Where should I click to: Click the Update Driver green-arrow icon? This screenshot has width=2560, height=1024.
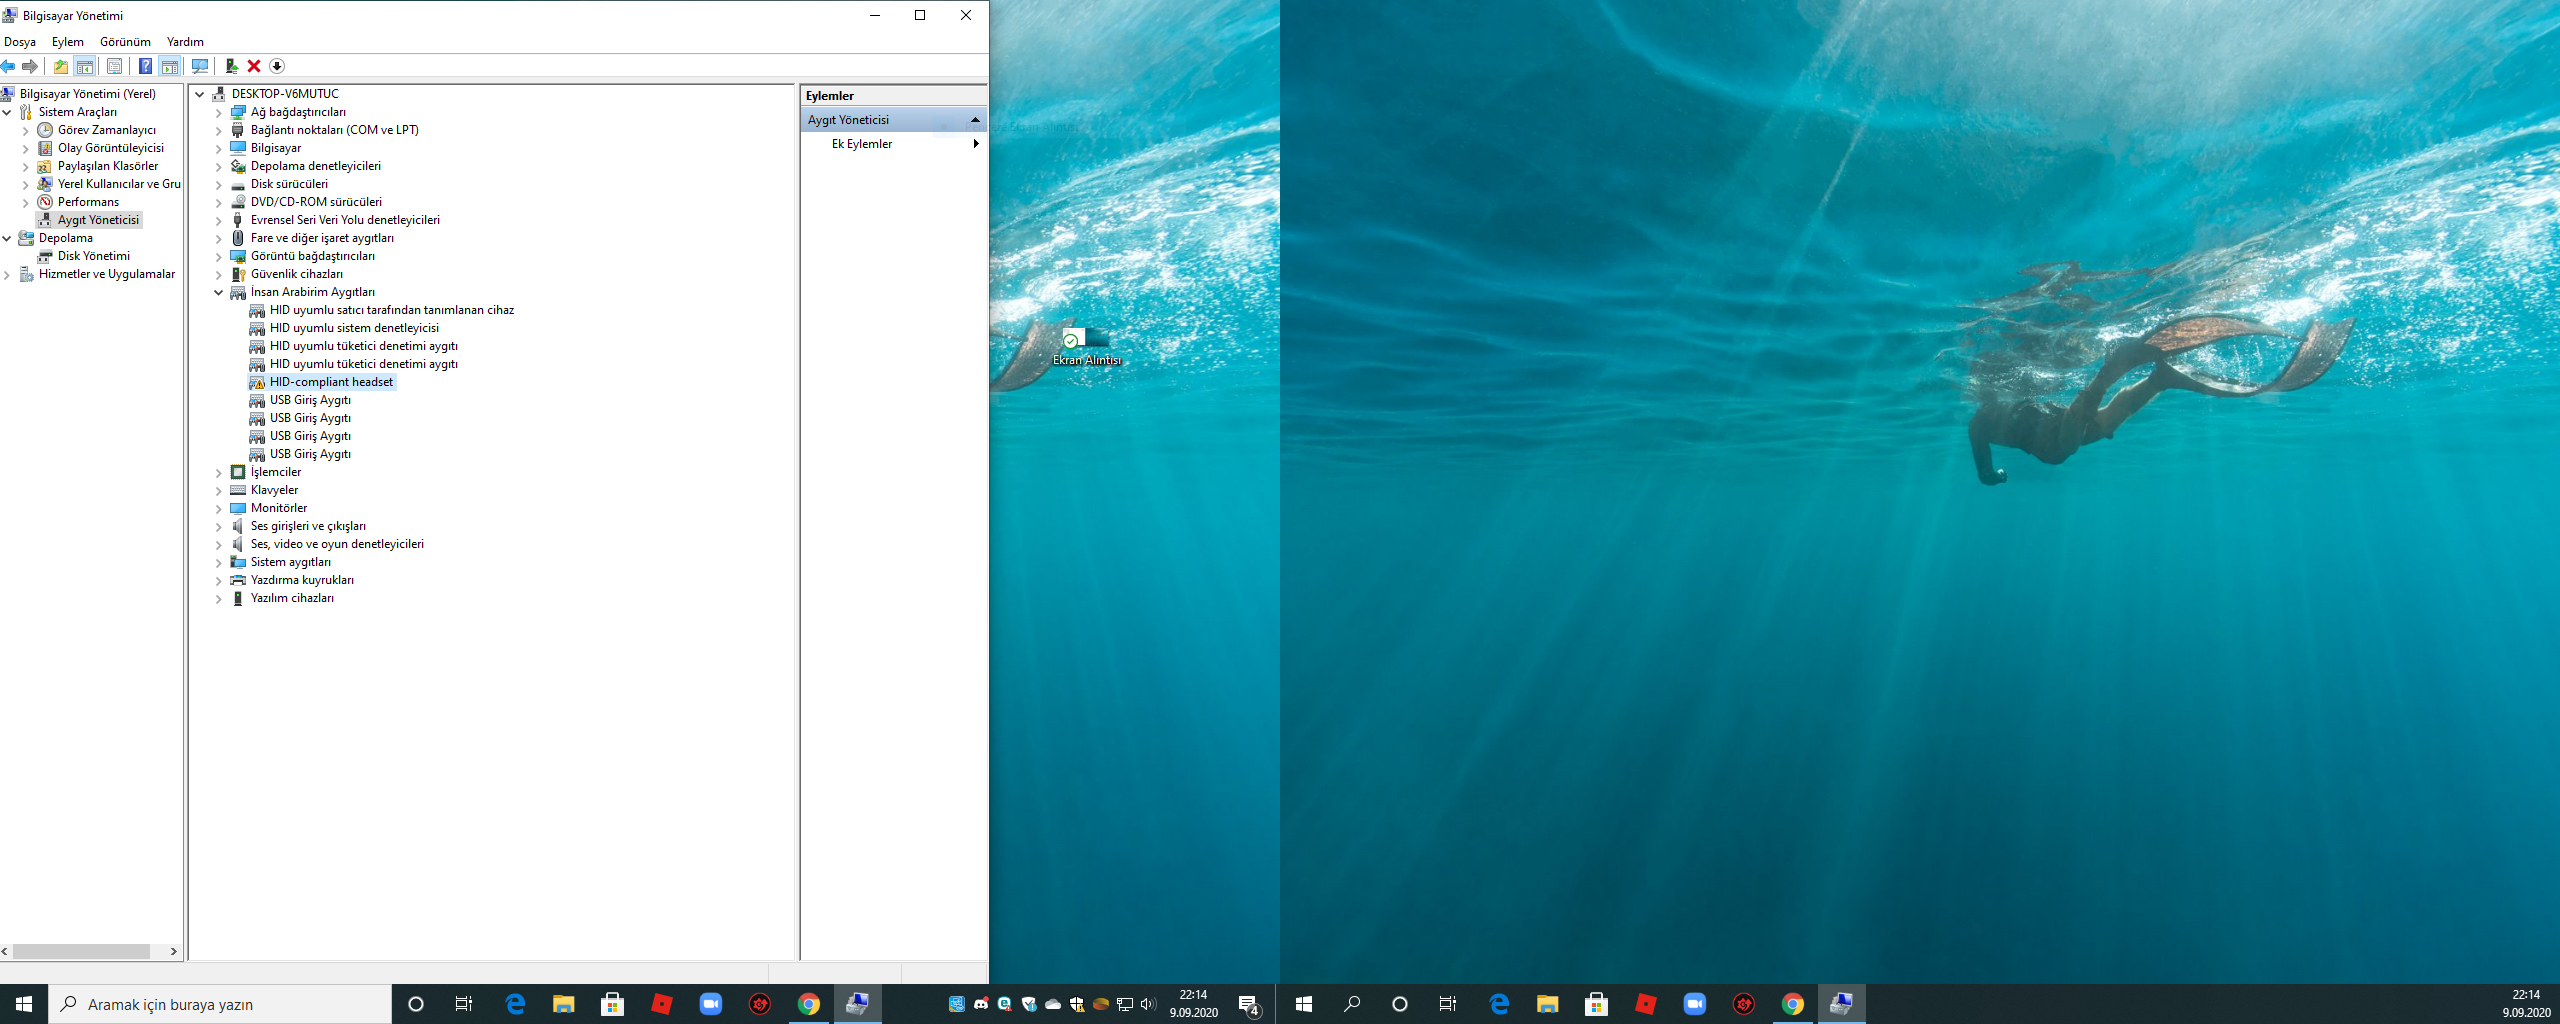point(231,66)
